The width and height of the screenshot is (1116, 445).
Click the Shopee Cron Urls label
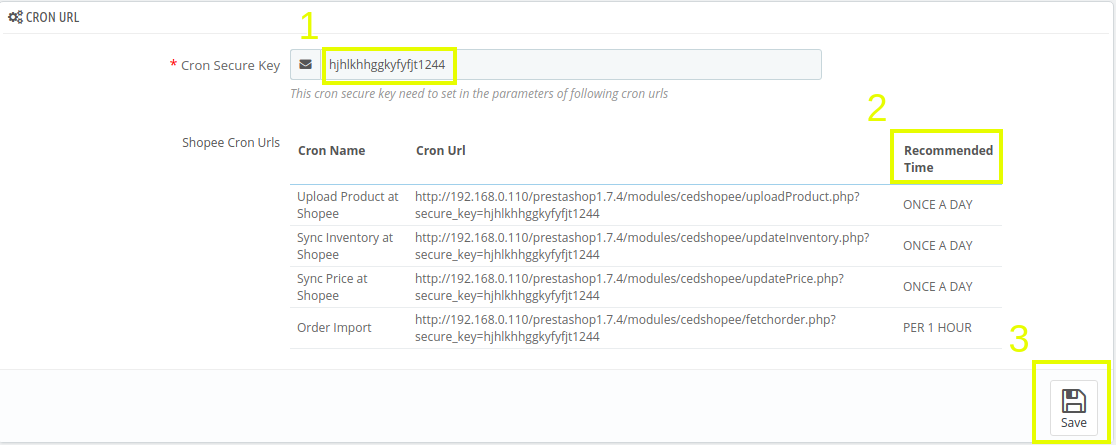(231, 142)
